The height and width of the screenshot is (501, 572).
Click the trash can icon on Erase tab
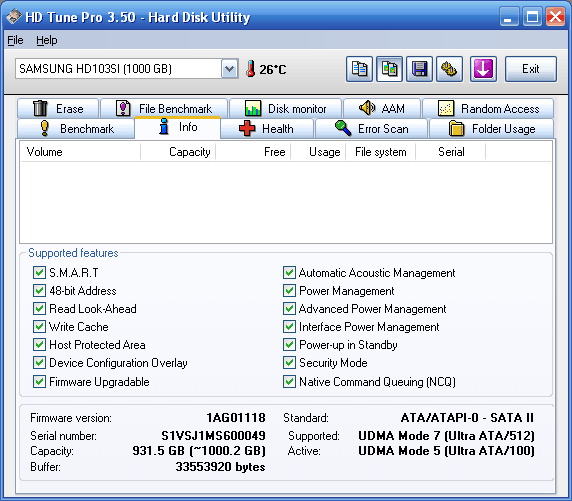[40, 108]
